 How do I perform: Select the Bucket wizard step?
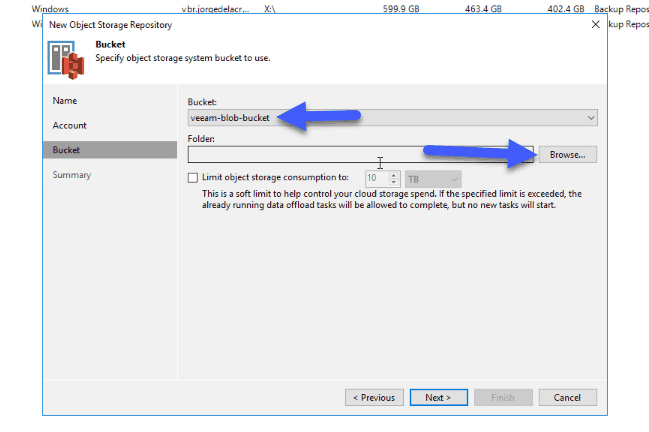(x=110, y=150)
